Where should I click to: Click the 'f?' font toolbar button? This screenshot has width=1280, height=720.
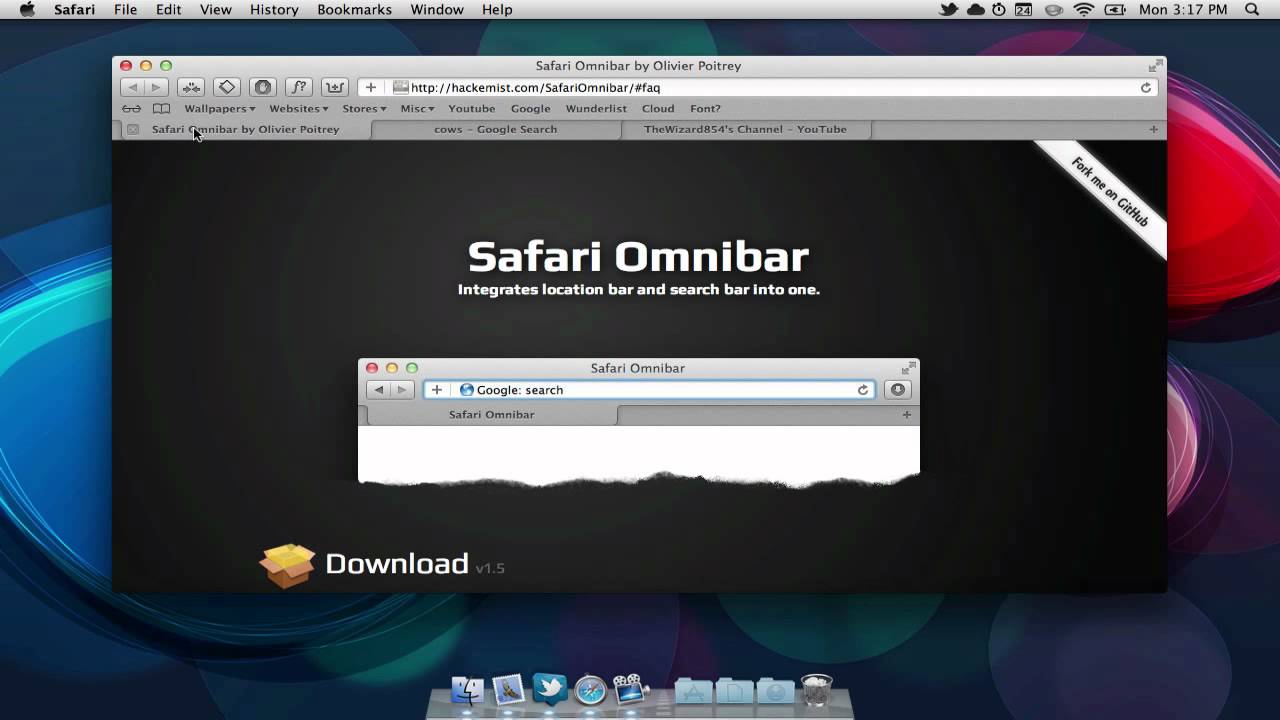(x=299, y=87)
